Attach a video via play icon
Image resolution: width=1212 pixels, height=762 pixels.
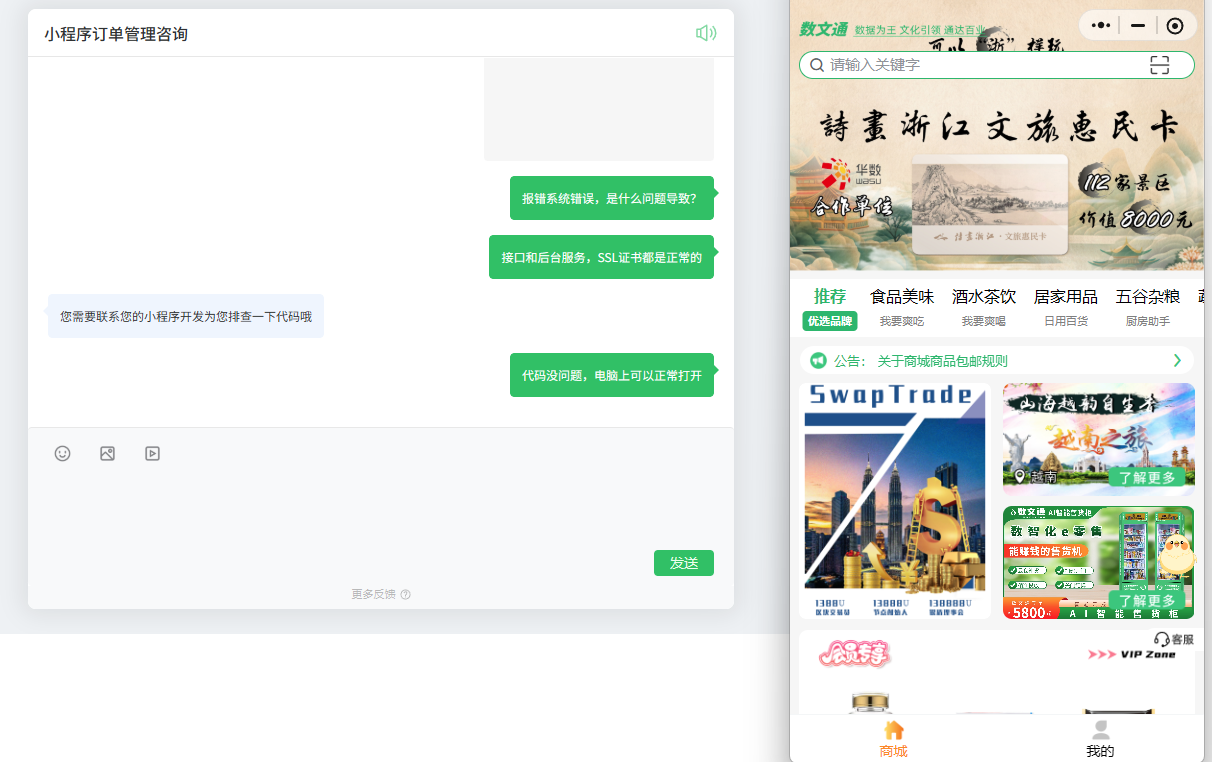point(152,453)
